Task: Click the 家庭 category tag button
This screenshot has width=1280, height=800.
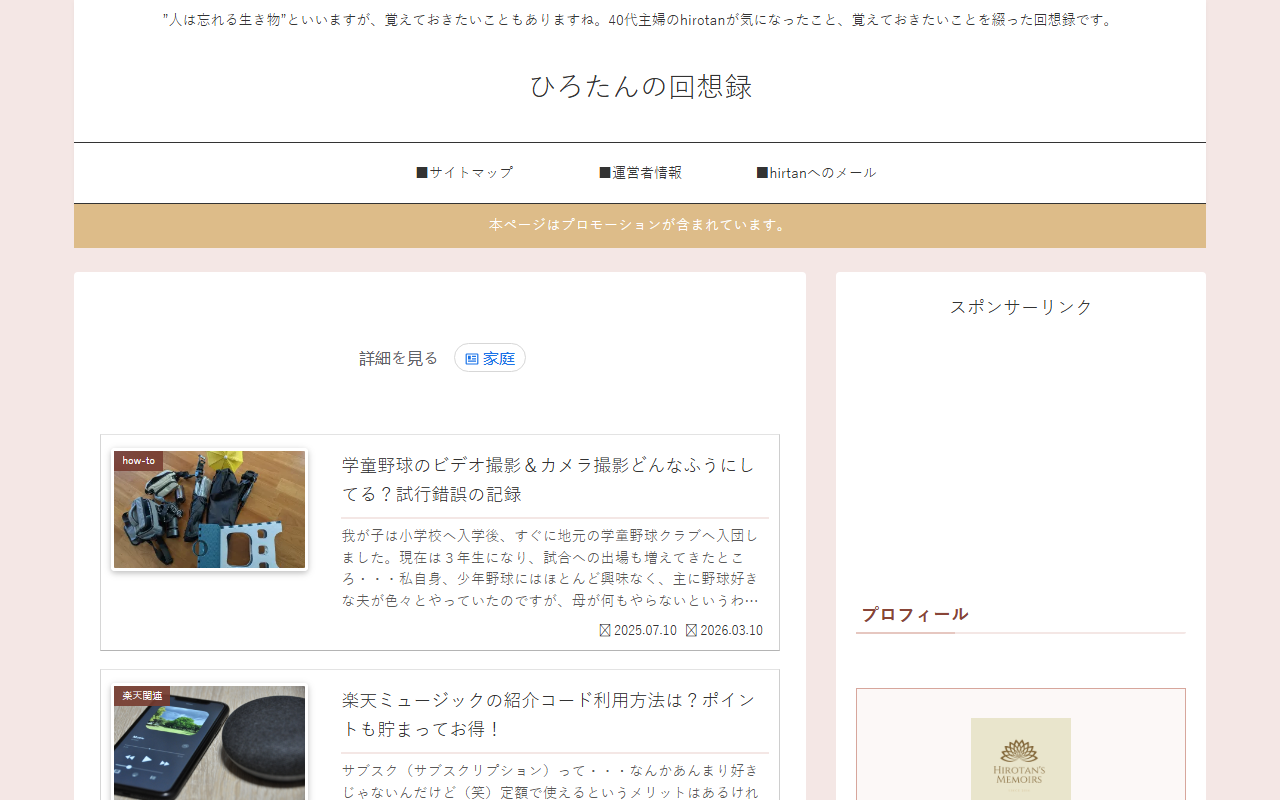Action: pos(490,358)
